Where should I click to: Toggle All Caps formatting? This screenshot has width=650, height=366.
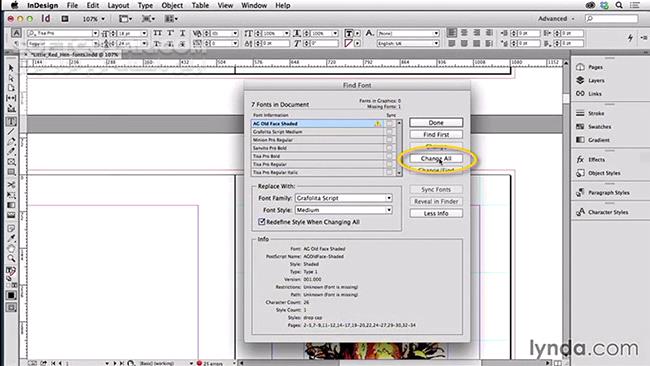158,33
